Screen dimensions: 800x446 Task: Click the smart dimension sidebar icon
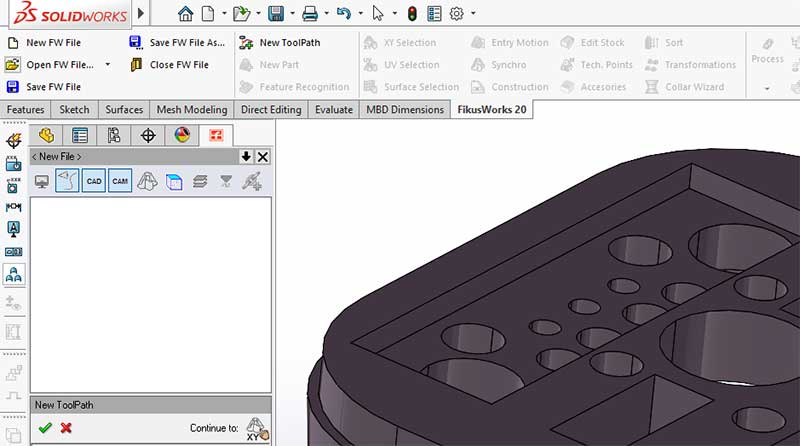point(13,207)
